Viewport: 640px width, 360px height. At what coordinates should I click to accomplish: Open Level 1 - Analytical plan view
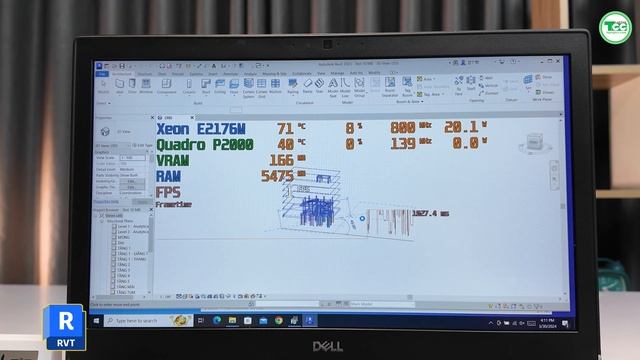point(133,226)
